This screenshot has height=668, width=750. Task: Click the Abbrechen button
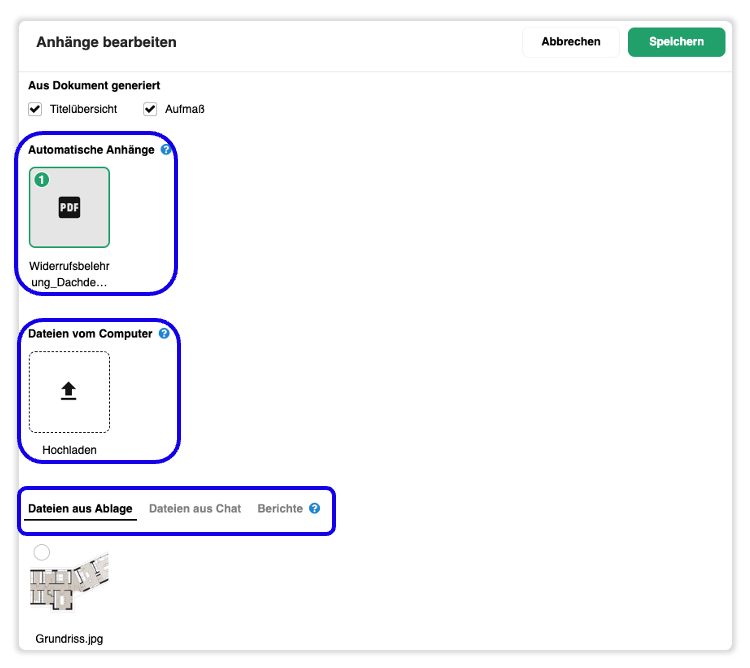[571, 42]
